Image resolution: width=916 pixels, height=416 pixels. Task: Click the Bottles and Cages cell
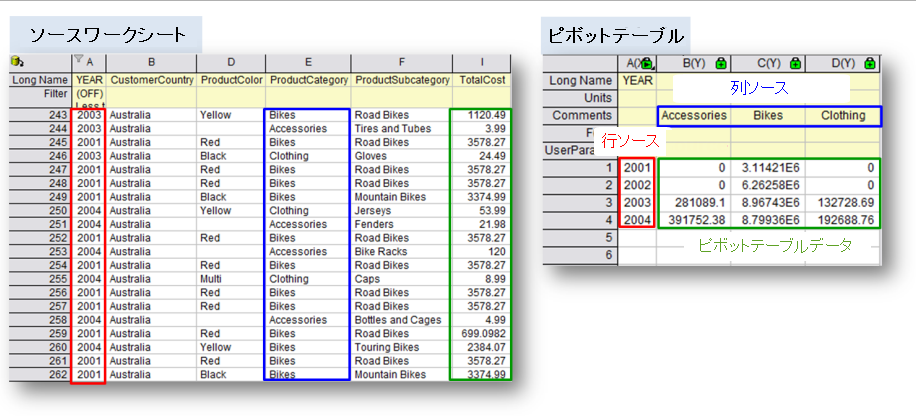401,320
